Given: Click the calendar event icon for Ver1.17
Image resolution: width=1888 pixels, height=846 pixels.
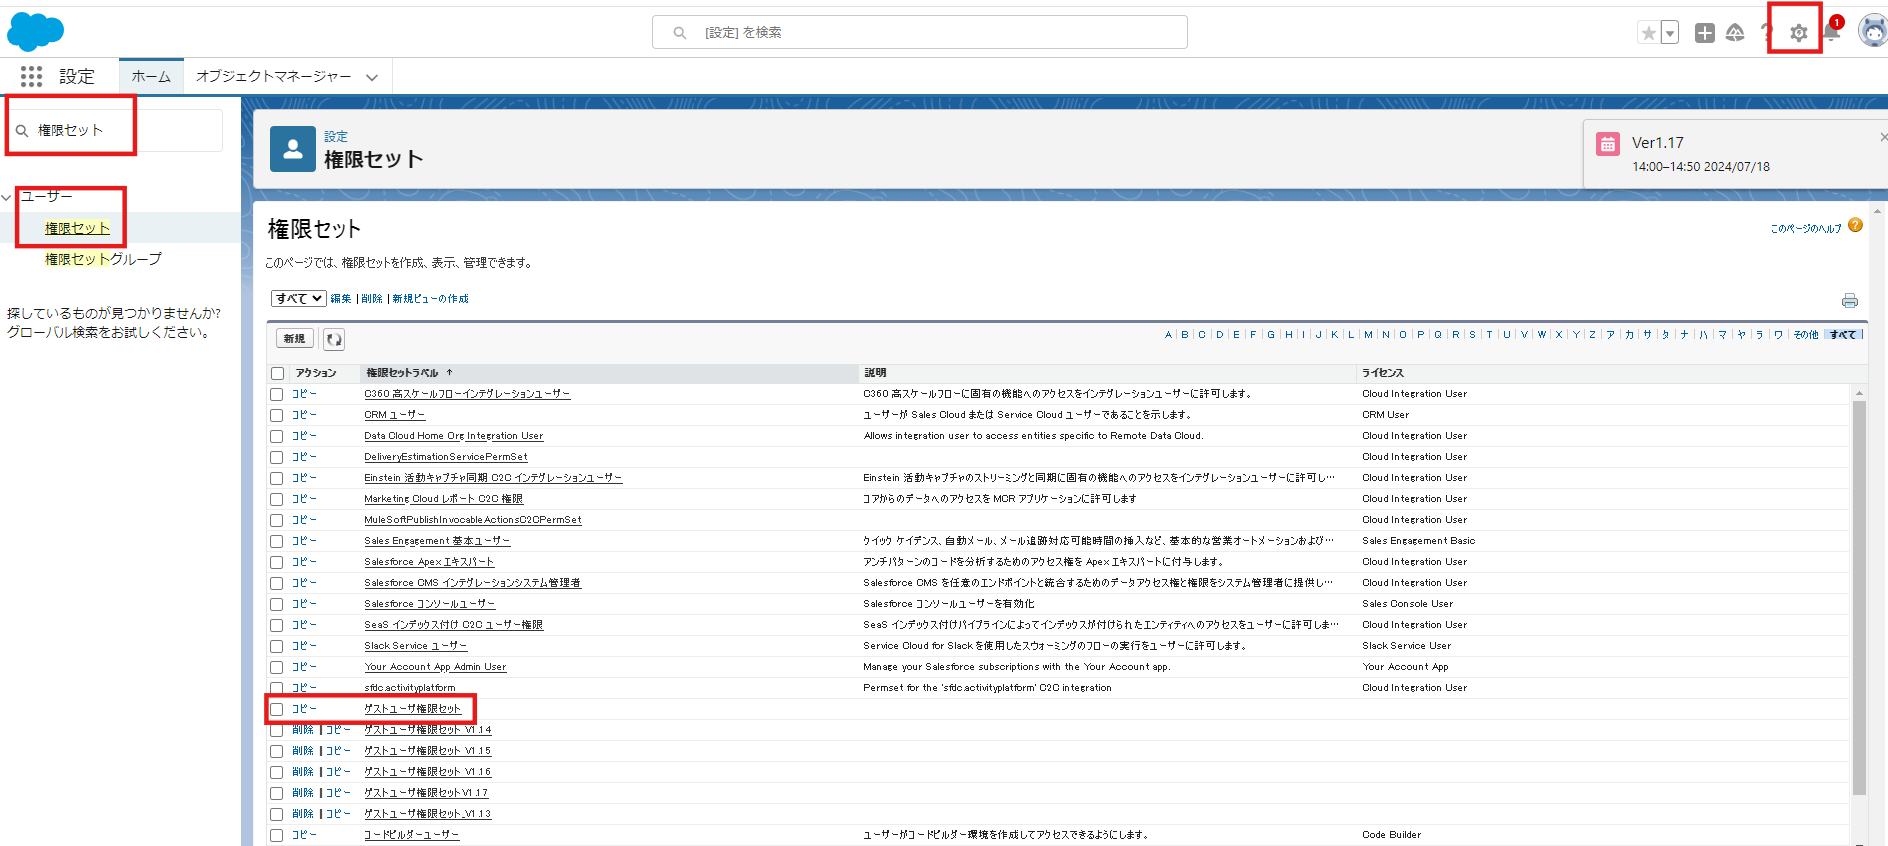Looking at the screenshot, I should point(1608,144).
